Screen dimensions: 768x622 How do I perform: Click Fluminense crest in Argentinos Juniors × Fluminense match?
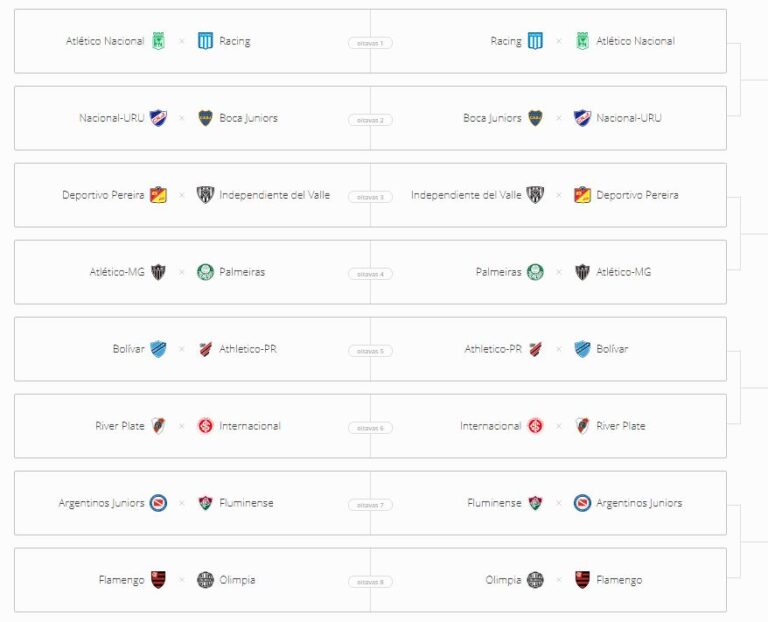(205, 503)
